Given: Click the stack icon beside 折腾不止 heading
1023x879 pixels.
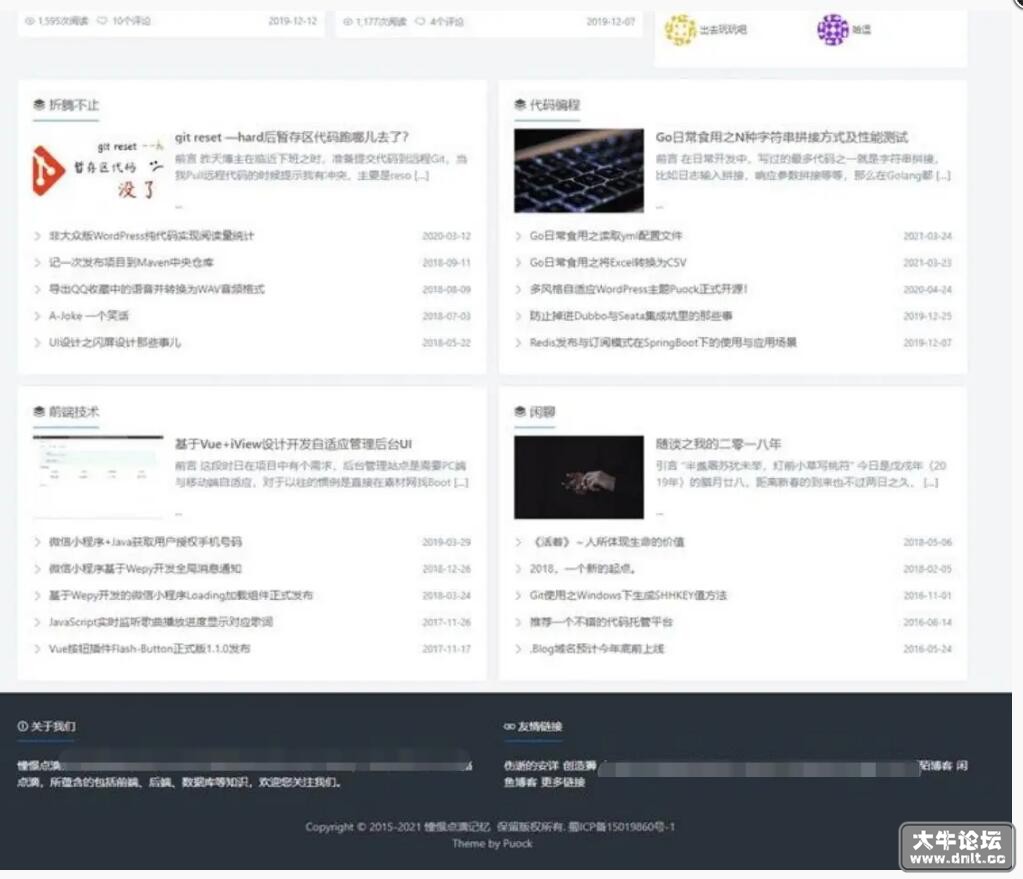Looking at the screenshot, I should 39,104.
